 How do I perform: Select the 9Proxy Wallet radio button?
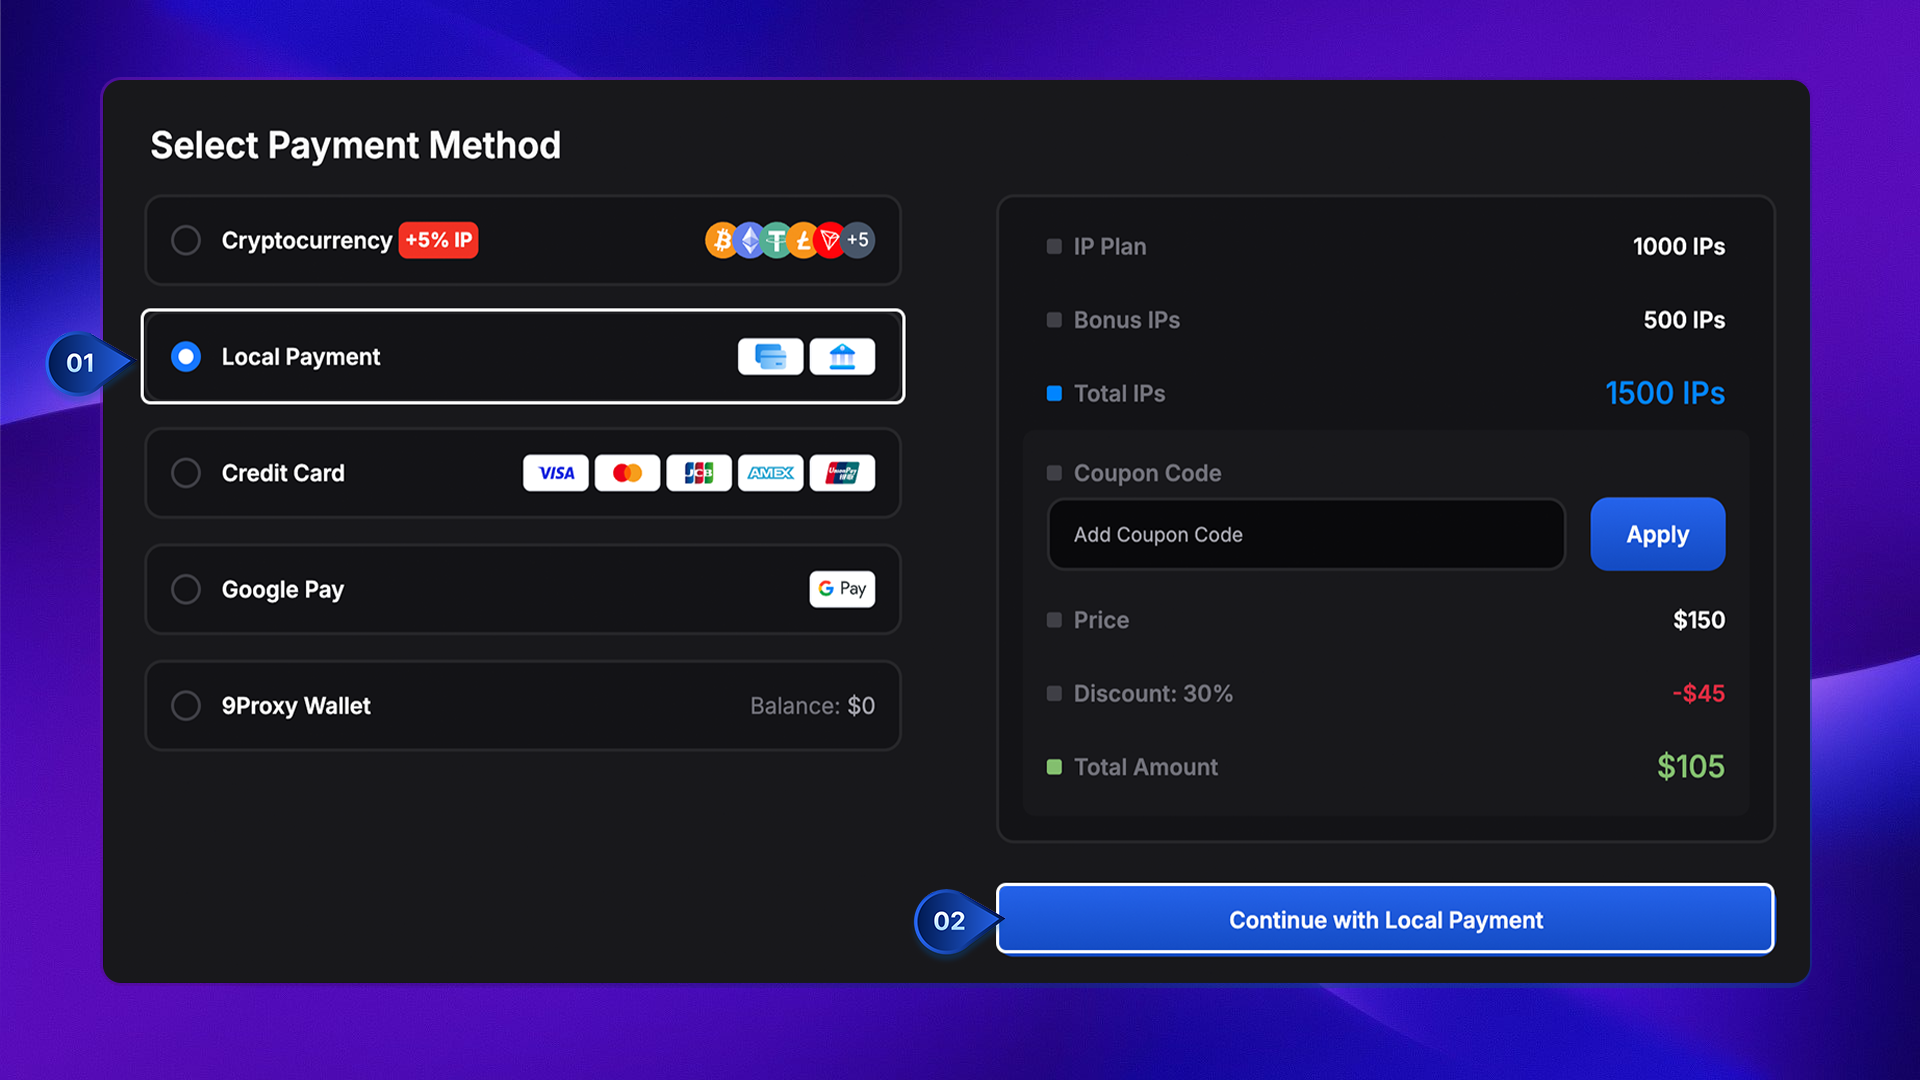point(186,706)
